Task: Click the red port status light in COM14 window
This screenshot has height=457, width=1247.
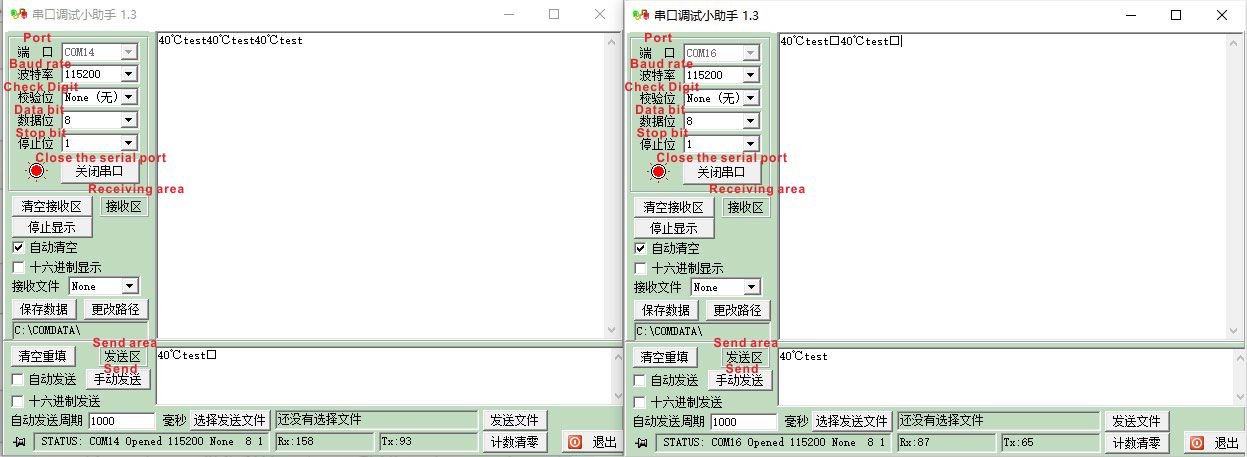Action: tap(37, 171)
